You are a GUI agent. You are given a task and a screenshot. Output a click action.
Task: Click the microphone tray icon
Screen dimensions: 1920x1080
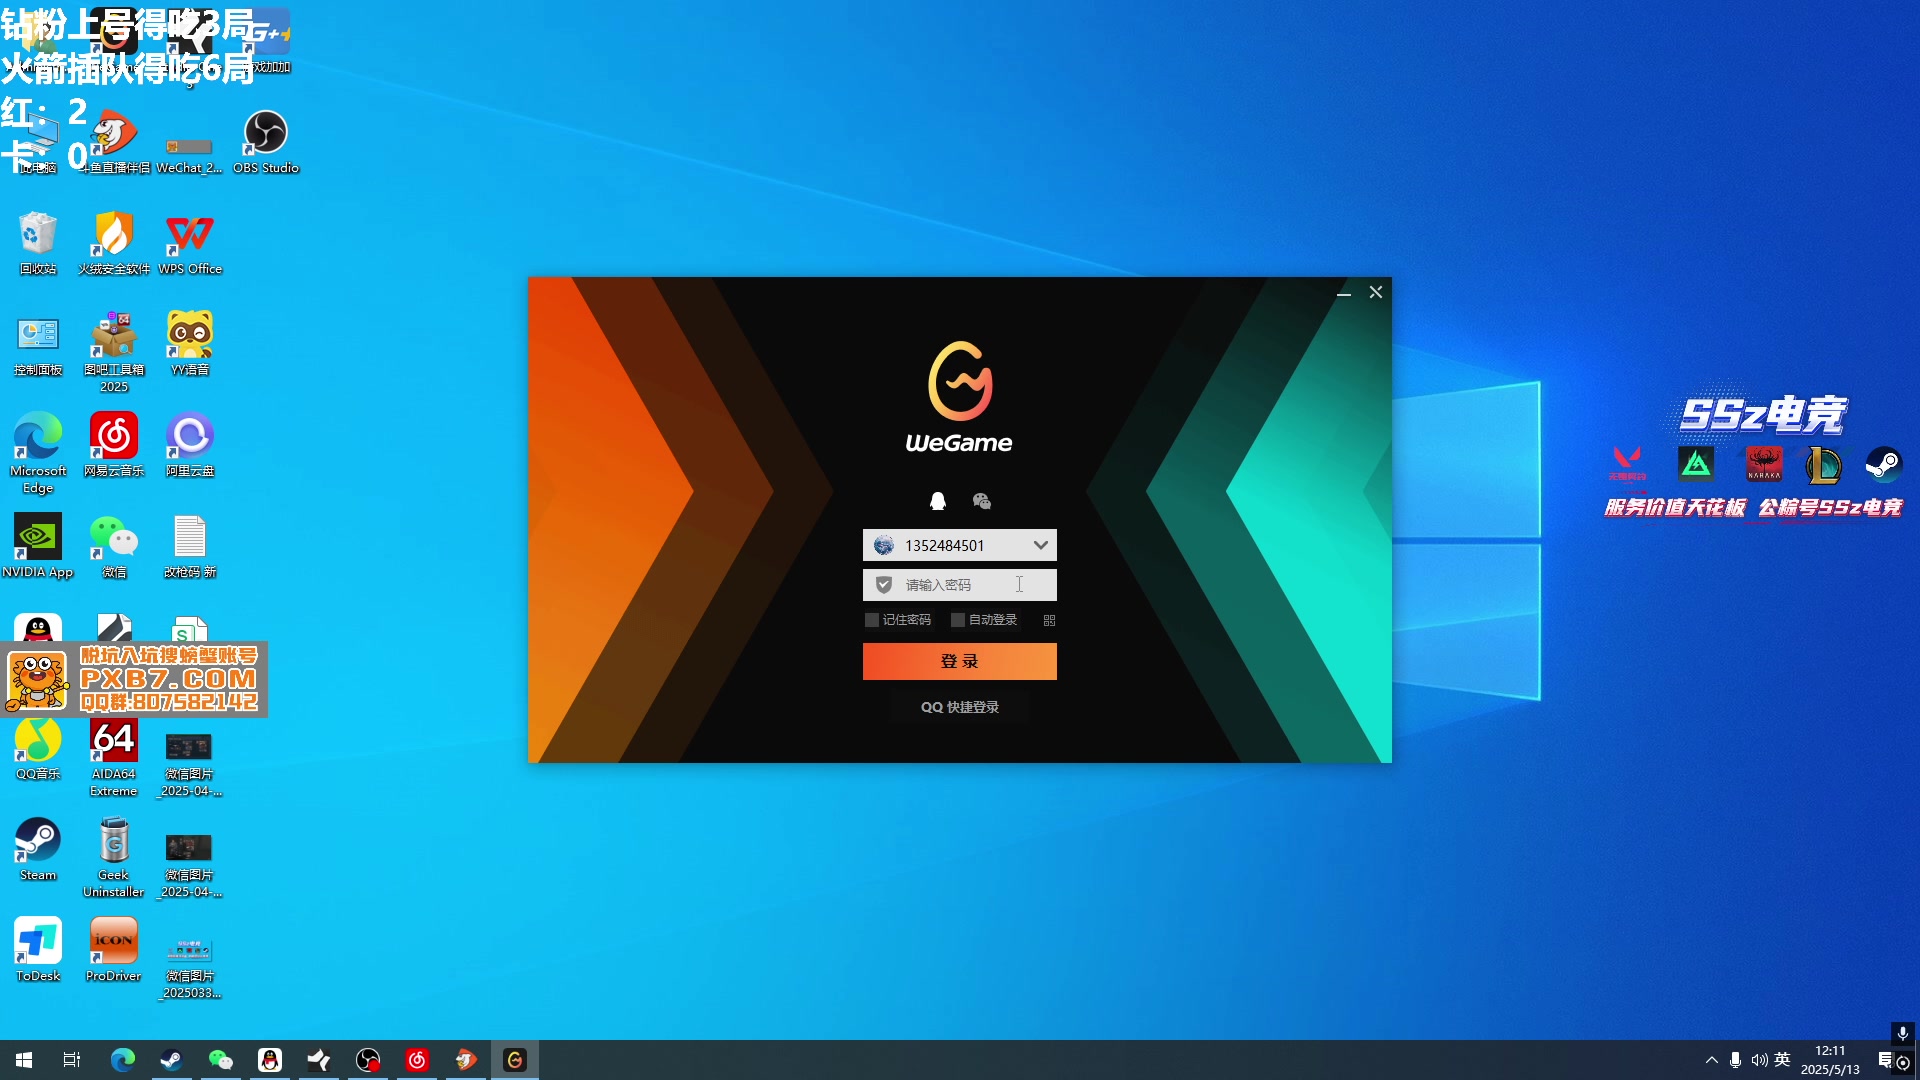pos(1735,1060)
